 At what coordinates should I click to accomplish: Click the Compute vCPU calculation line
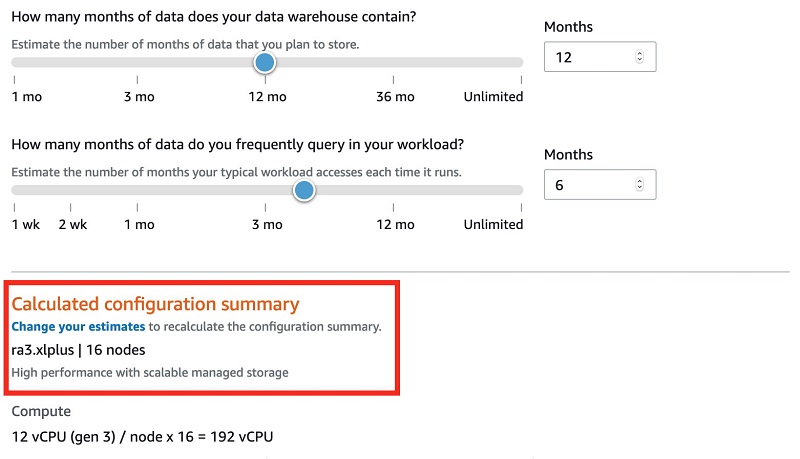tap(142, 437)
